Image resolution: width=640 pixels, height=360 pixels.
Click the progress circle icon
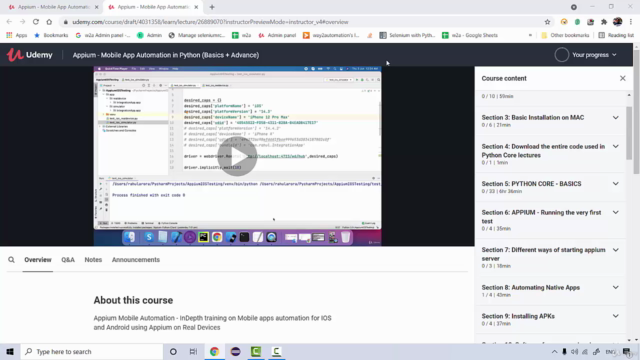point(562,55)
